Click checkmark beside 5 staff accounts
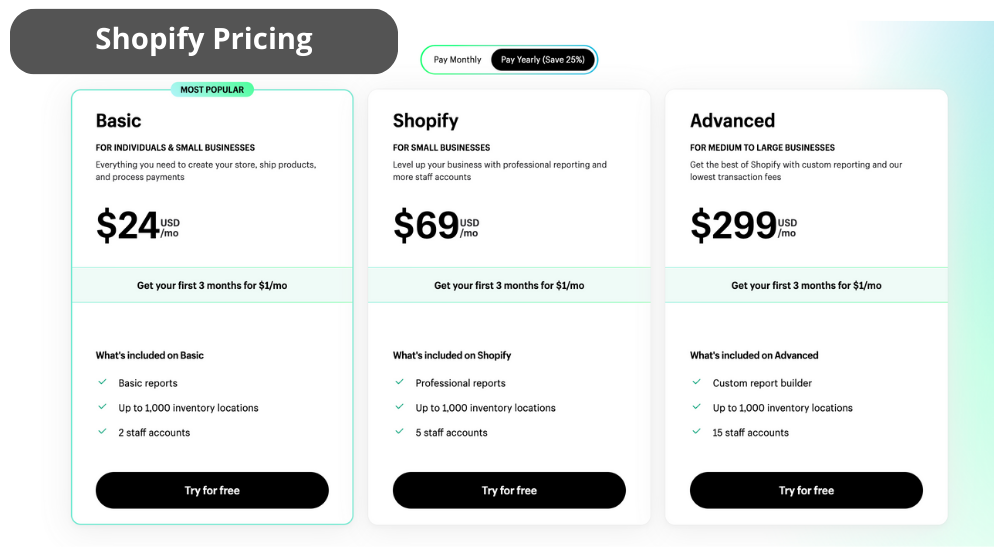Image resolution: width=1000 pixels, height=560 pixels. [399, 432]
